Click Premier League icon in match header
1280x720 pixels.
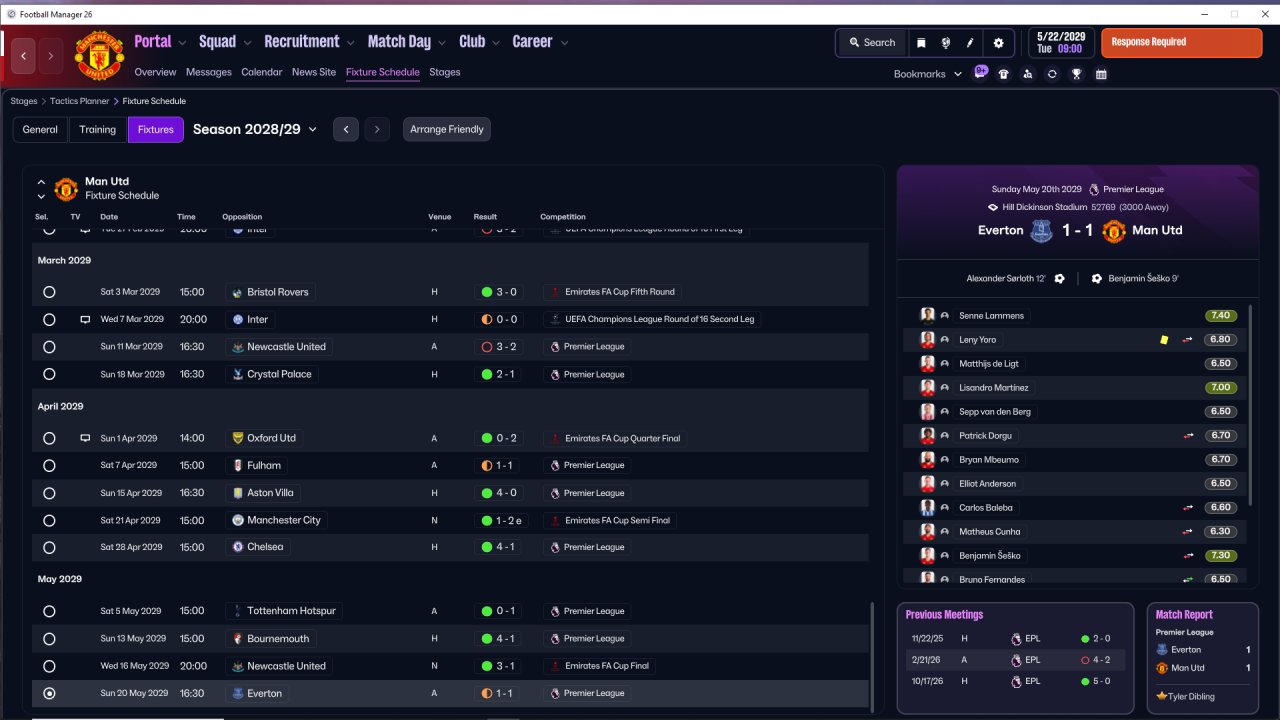pyautogui.click(x=1094, y=189)
